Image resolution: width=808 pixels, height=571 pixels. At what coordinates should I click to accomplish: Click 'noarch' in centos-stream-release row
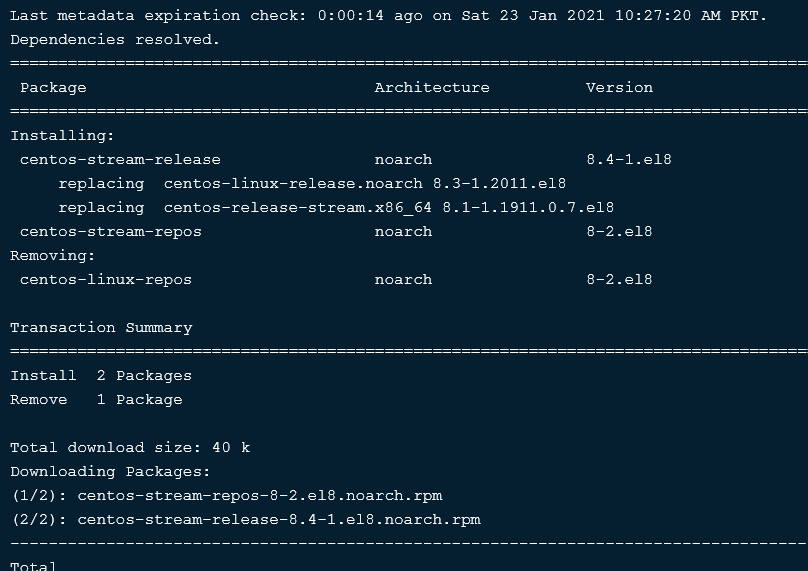403,160
